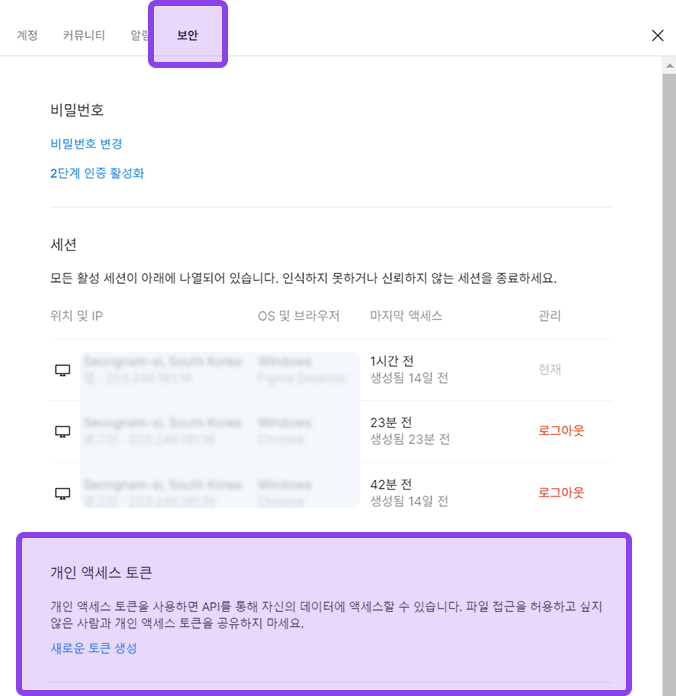Click the 개인 액세스 토큰 heading
The width and height of the screenshot is (676, 696).
[101, 573]
